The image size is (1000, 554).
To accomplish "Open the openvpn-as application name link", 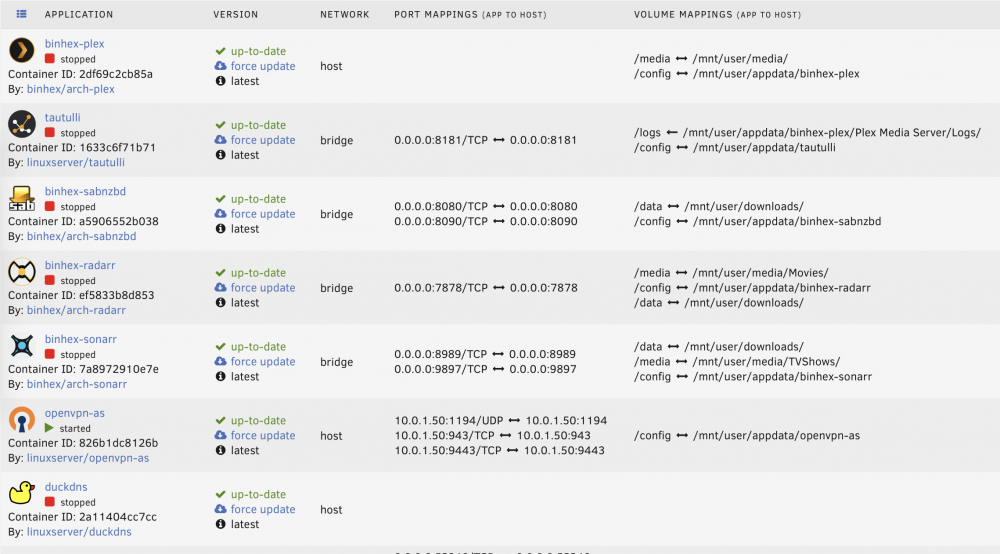I will click(75, 413).
